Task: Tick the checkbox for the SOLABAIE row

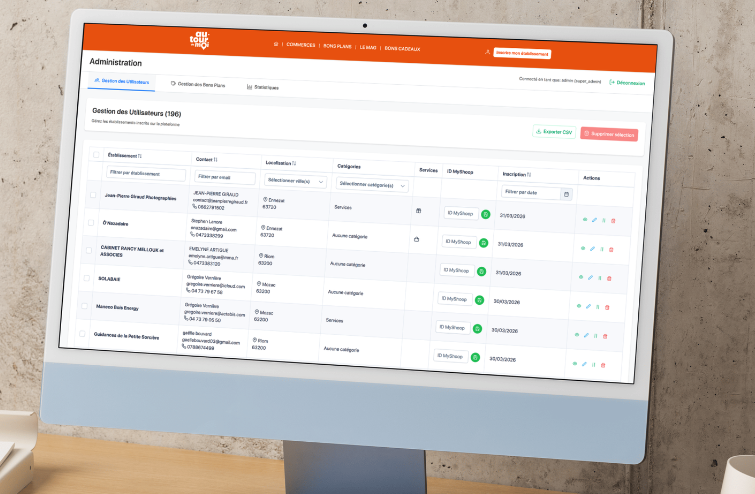Action: pyautogui.click(x=86, y=277)
